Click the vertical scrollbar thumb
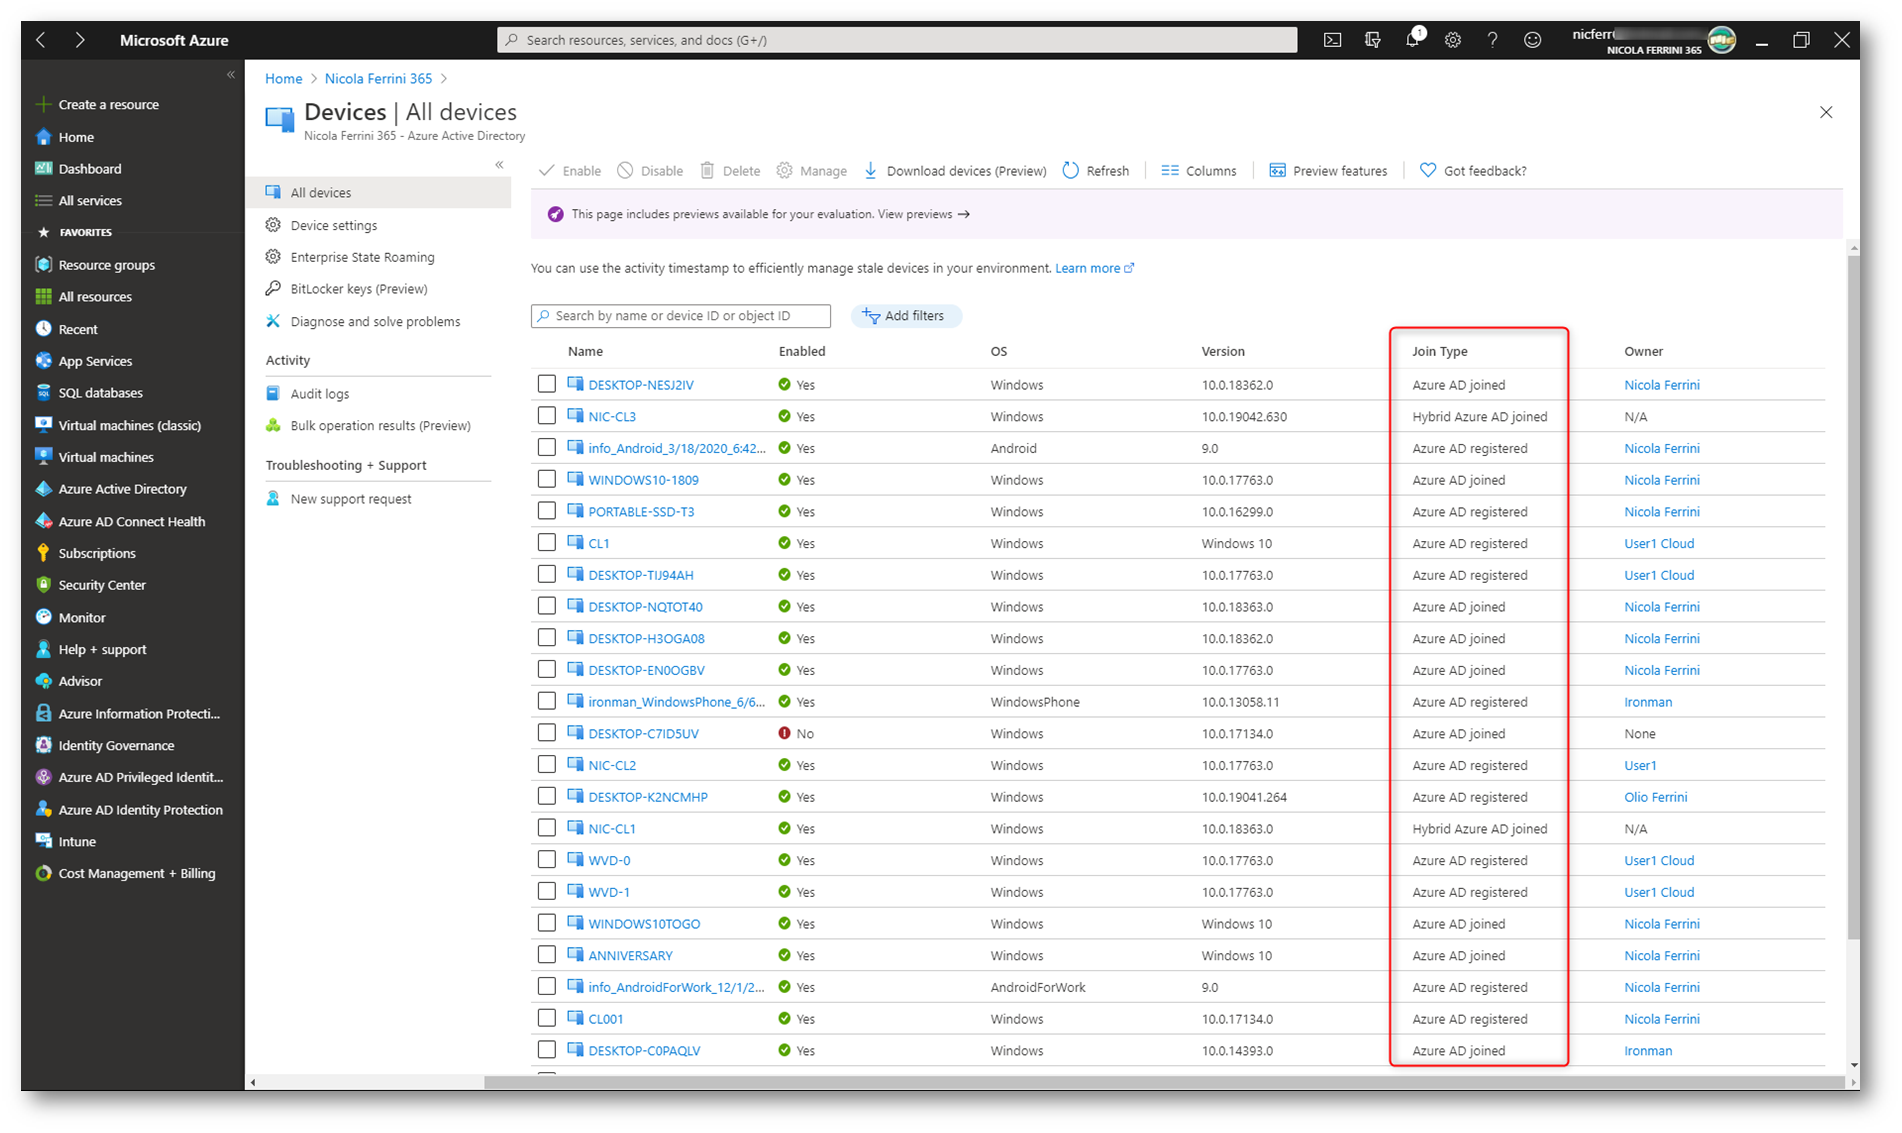Screen dimensions: 1902x1133 coord(1854,598)
